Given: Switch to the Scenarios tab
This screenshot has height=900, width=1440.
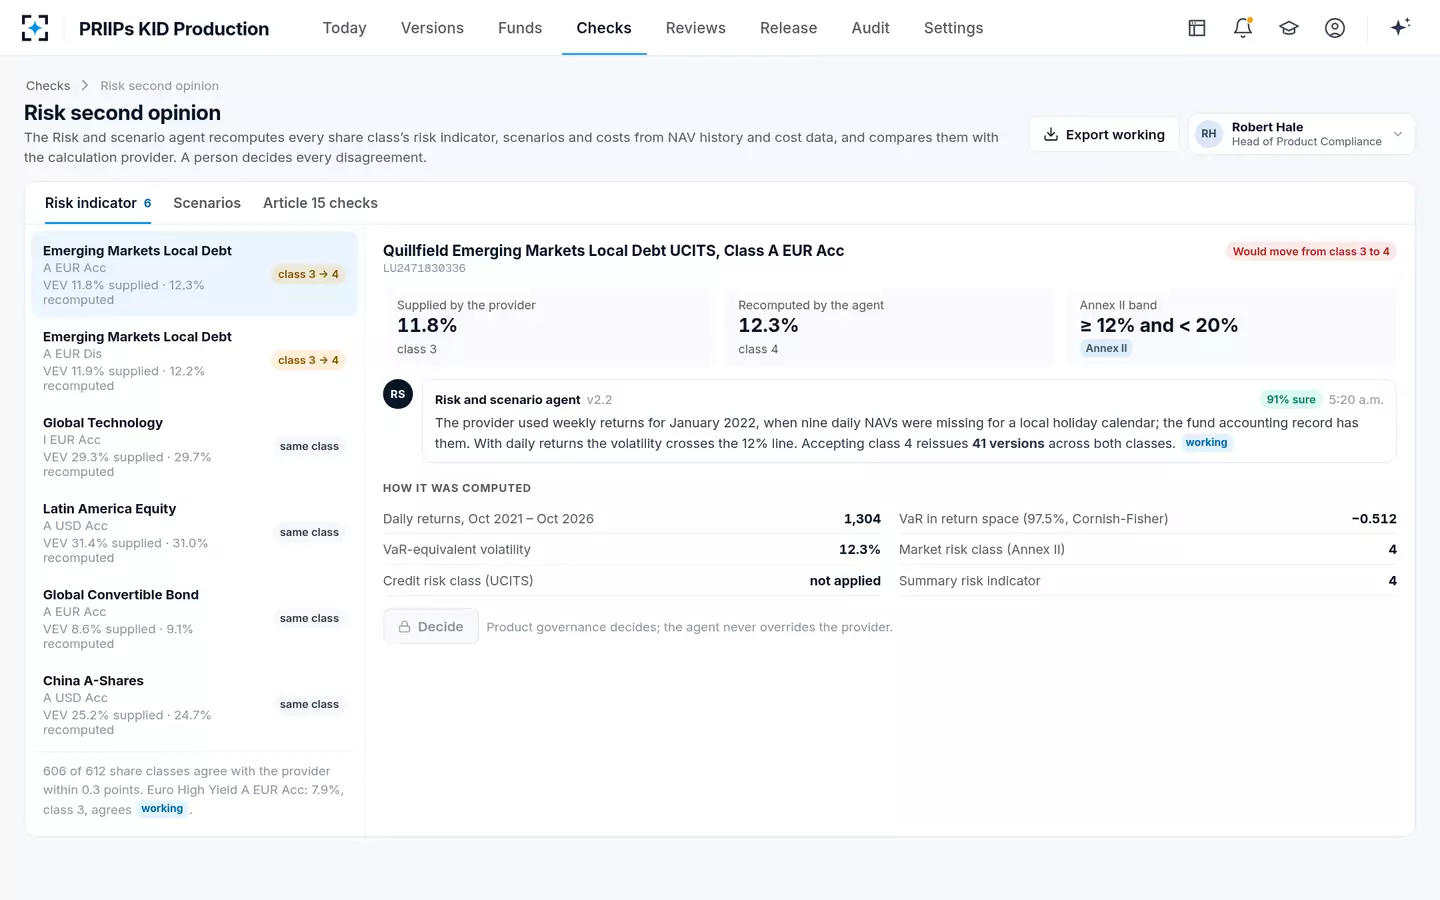Looking at the screenshot, I should [x=207, y=203].
